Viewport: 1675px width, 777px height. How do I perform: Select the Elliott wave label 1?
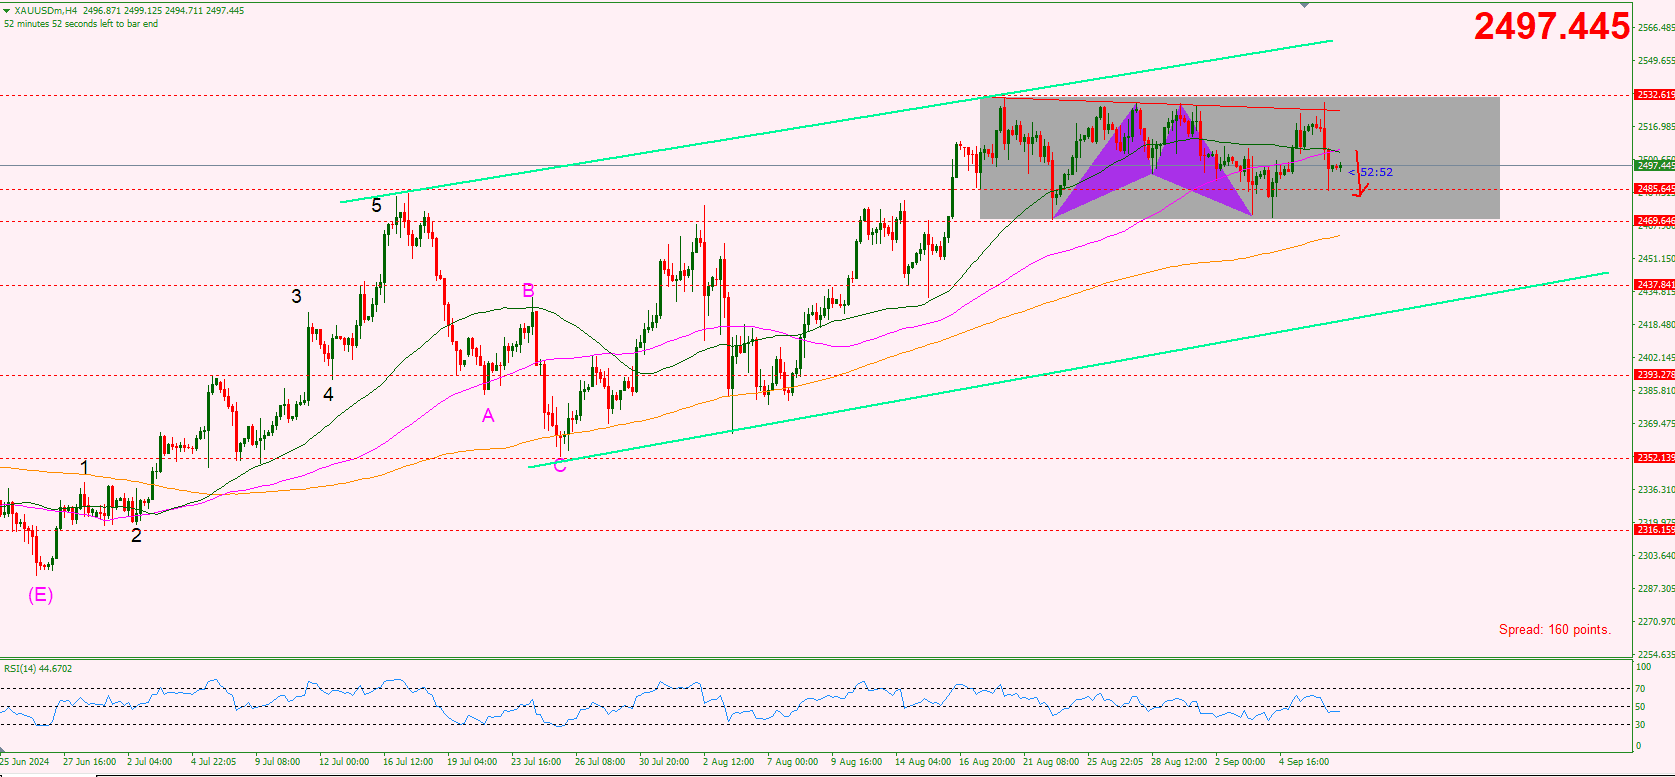tap(85, 467)
